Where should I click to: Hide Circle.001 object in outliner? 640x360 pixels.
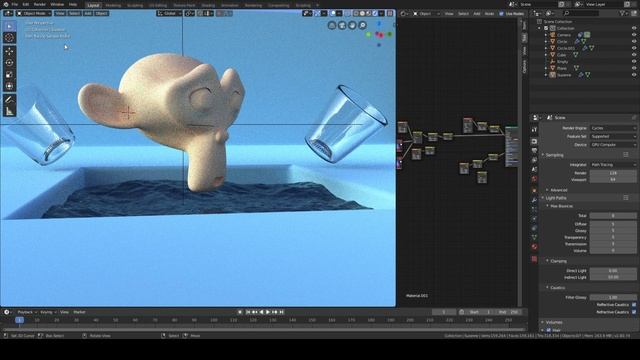tap(634, 48)
